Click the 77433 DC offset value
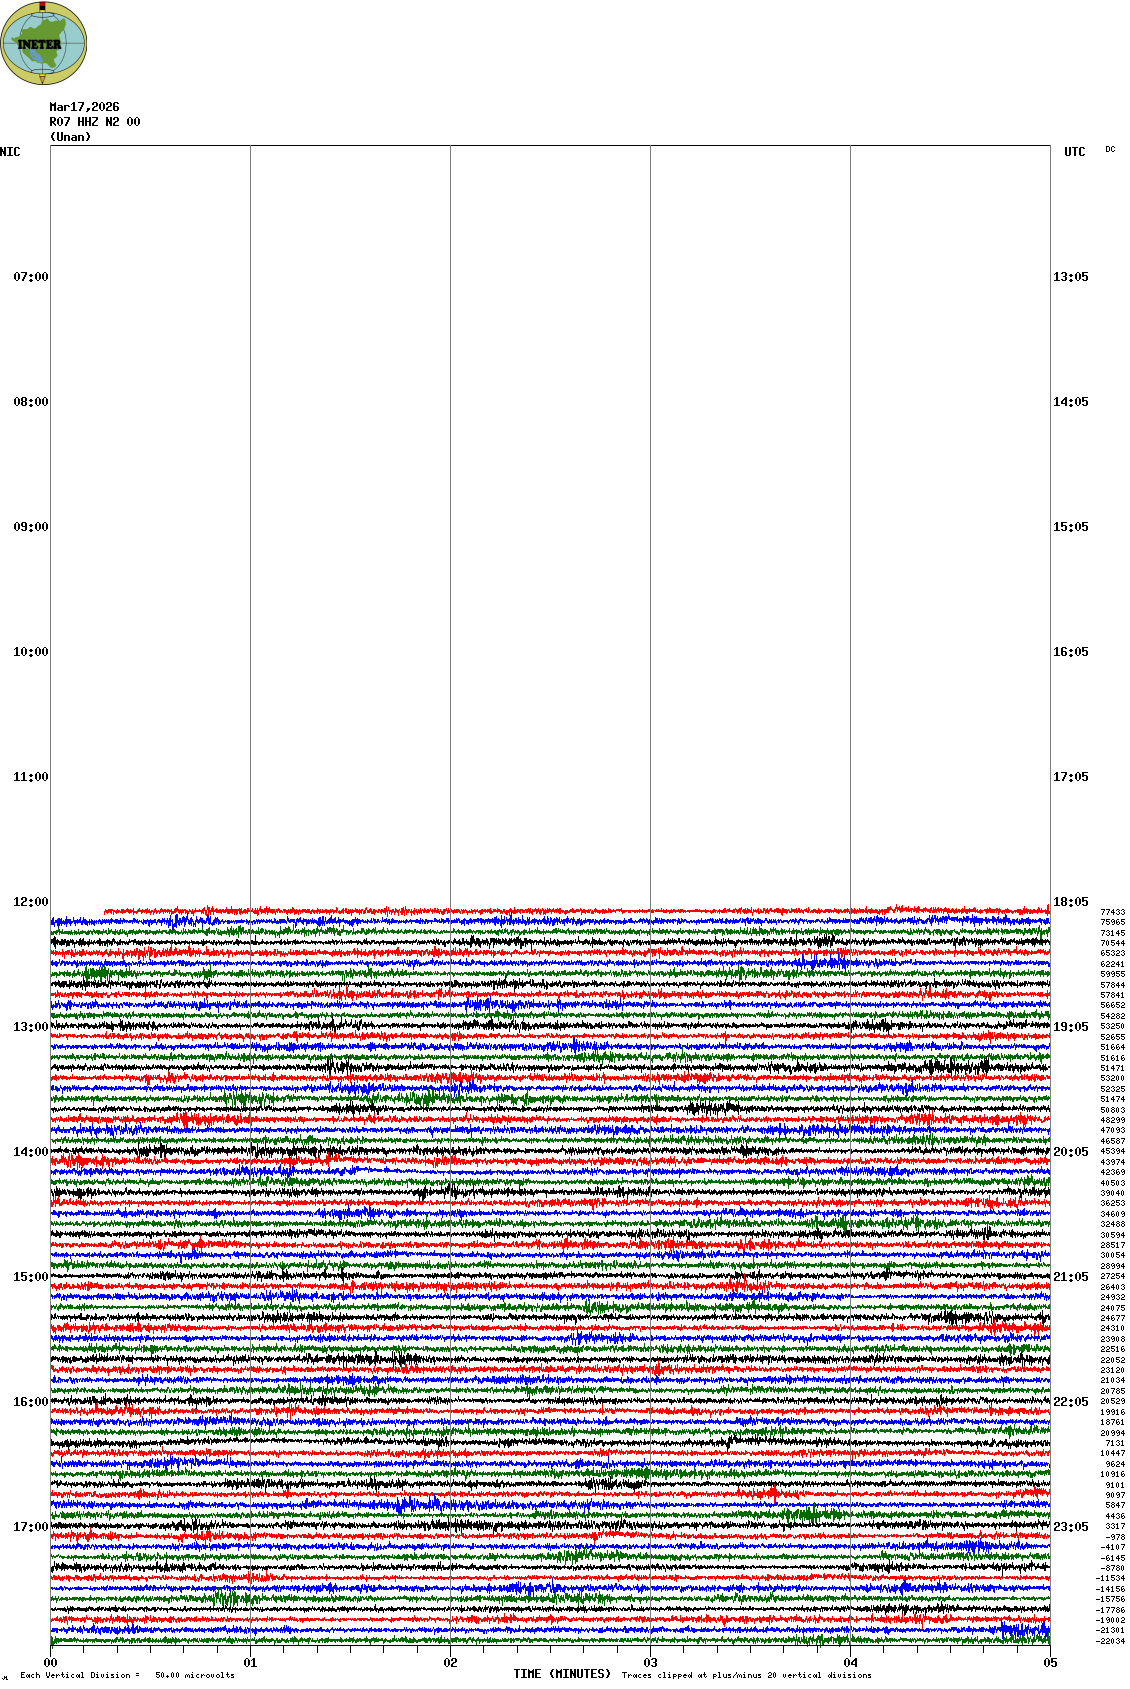Screen dimensions: 1130x1689 coord(1112,912)
